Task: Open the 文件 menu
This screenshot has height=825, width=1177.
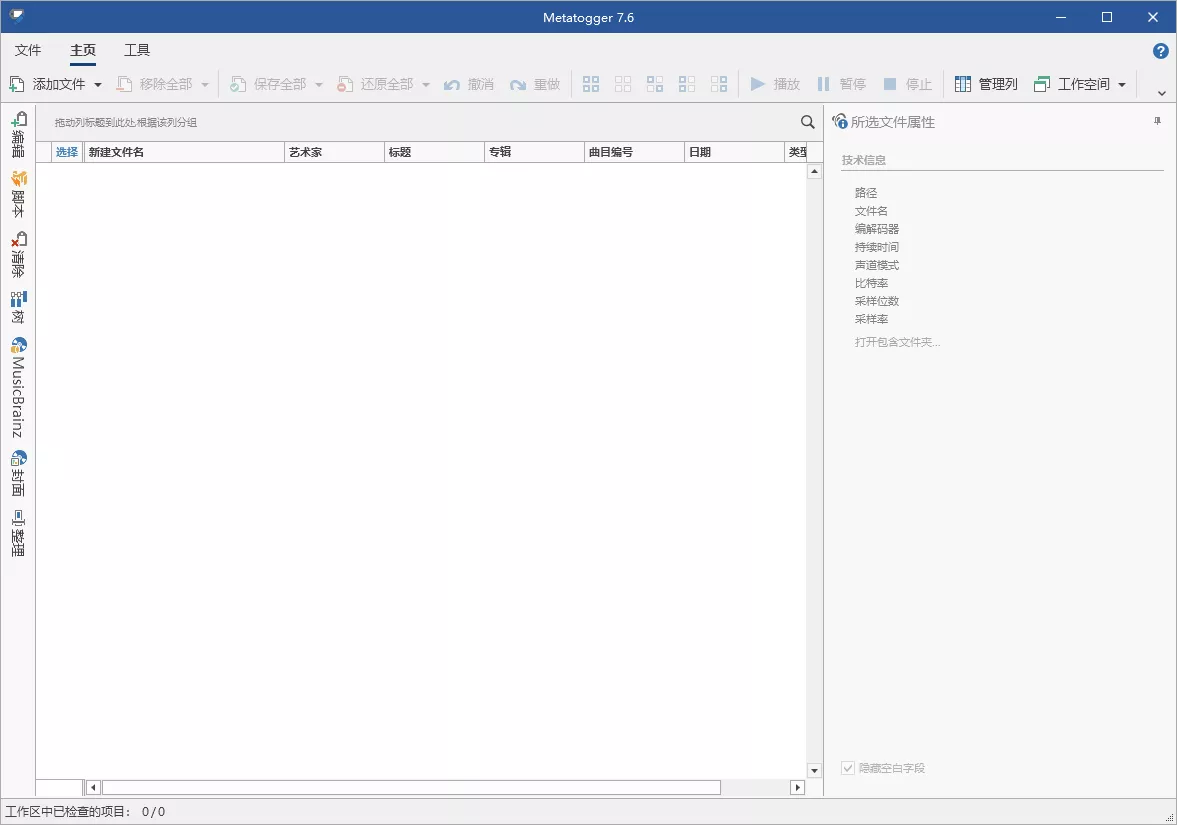Action: point(28,49)
